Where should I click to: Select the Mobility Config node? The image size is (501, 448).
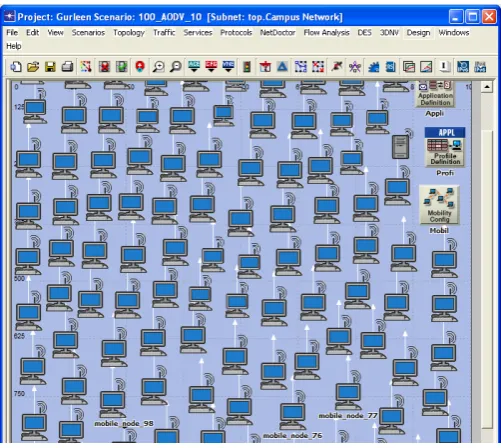point(439,205)
